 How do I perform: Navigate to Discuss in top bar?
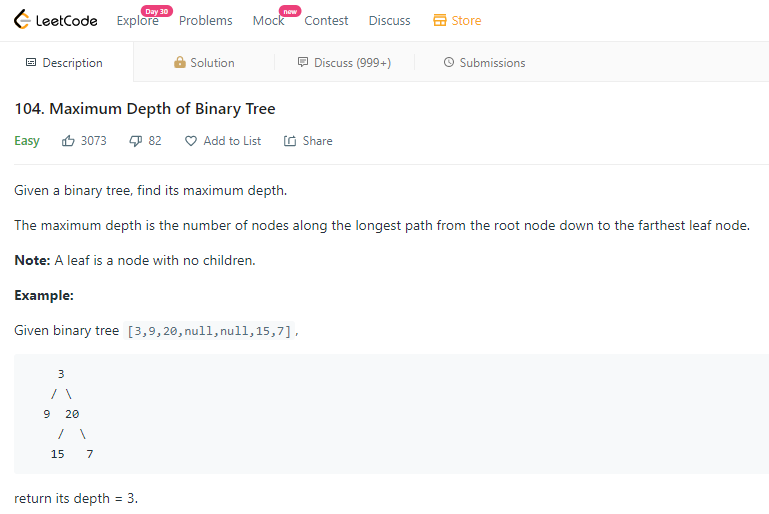pos(389,21)
